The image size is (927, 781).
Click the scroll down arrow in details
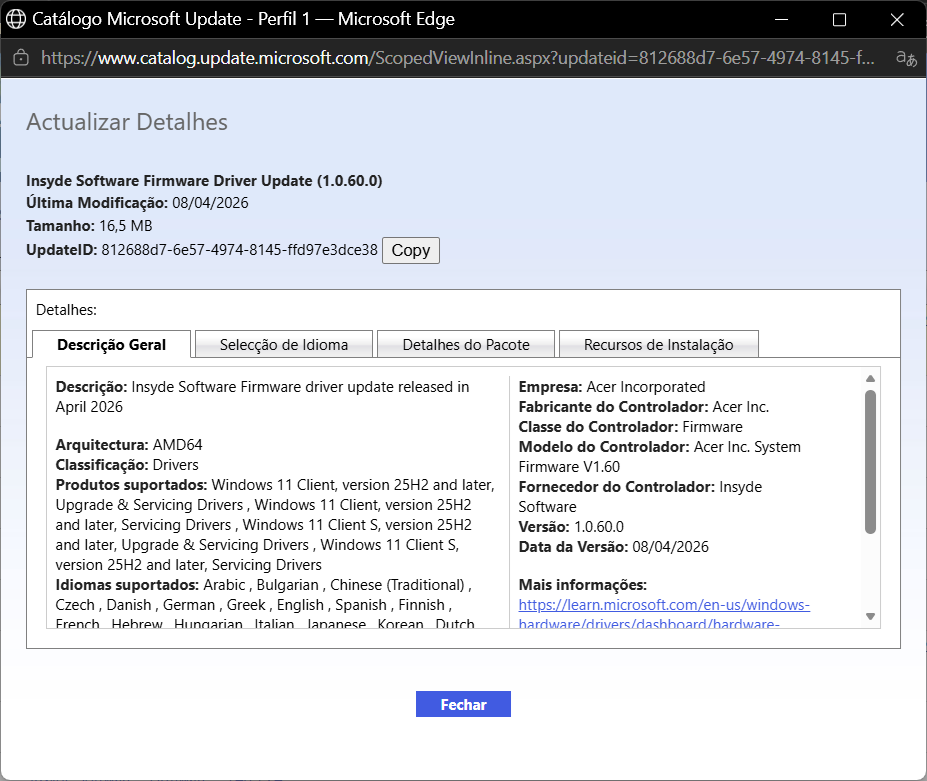[x=870, y=617]
